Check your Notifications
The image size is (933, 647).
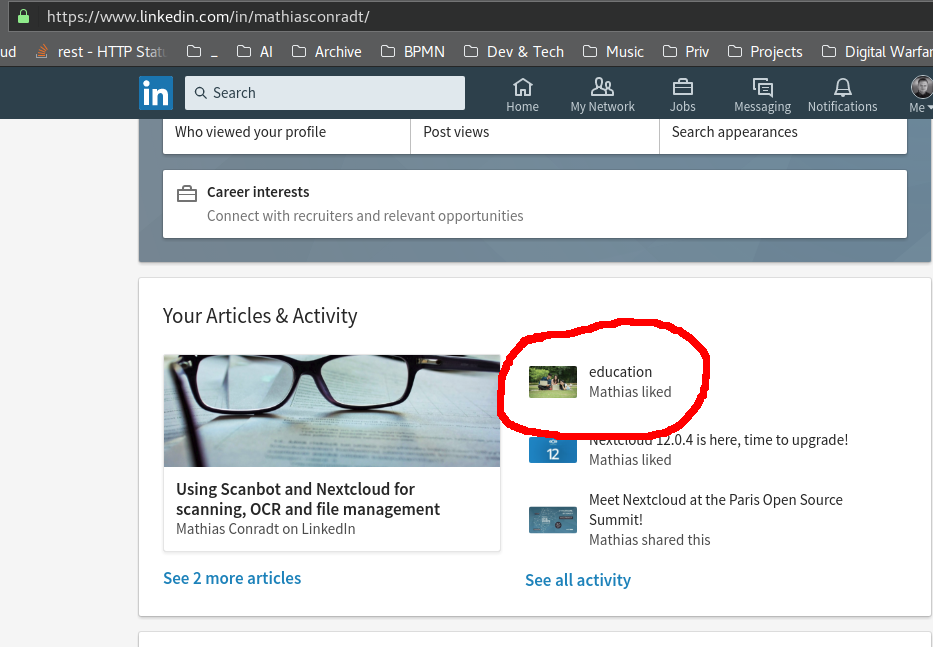(842, 93)
